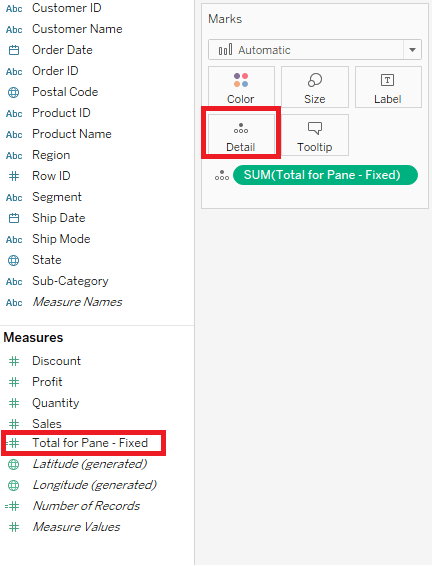The image size is (432, 566).
Task: Click globe icon next to Postal Code
Action: click(x=14, y=92)
